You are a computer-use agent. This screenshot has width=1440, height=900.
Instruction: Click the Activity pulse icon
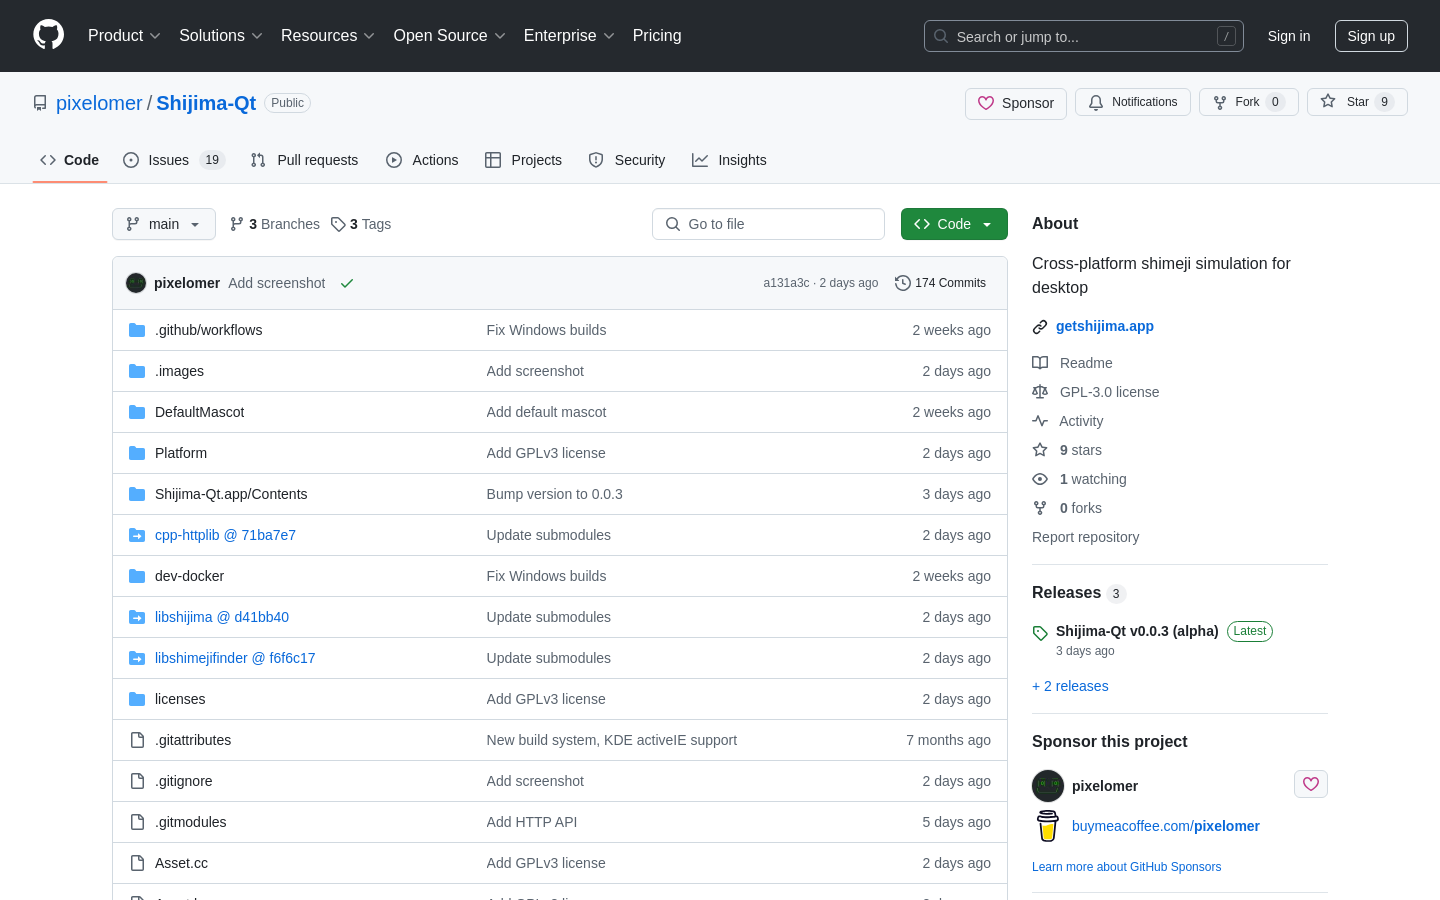pyautogui.click(x=1040, y=421)
